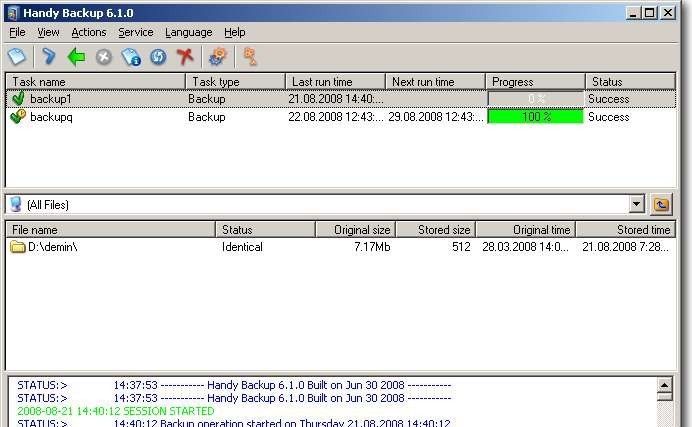The image size is (692, 427).
Task: Click the New Task toolbar icon
Action: tap(17, 56)
